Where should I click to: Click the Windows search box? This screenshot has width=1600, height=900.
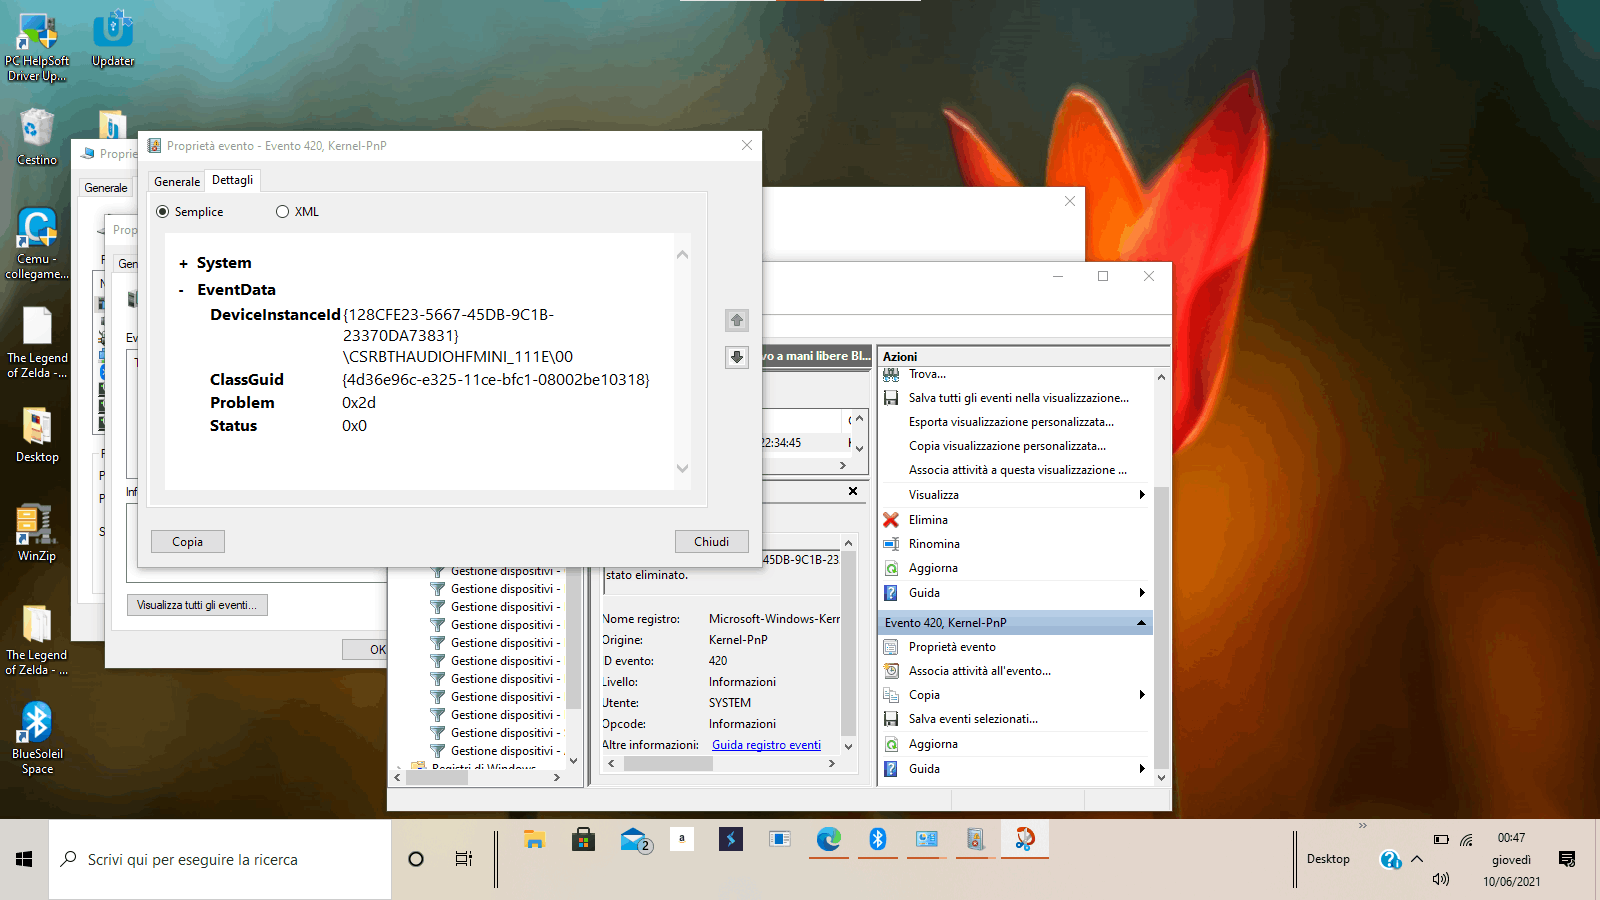(x=220, y=860)
